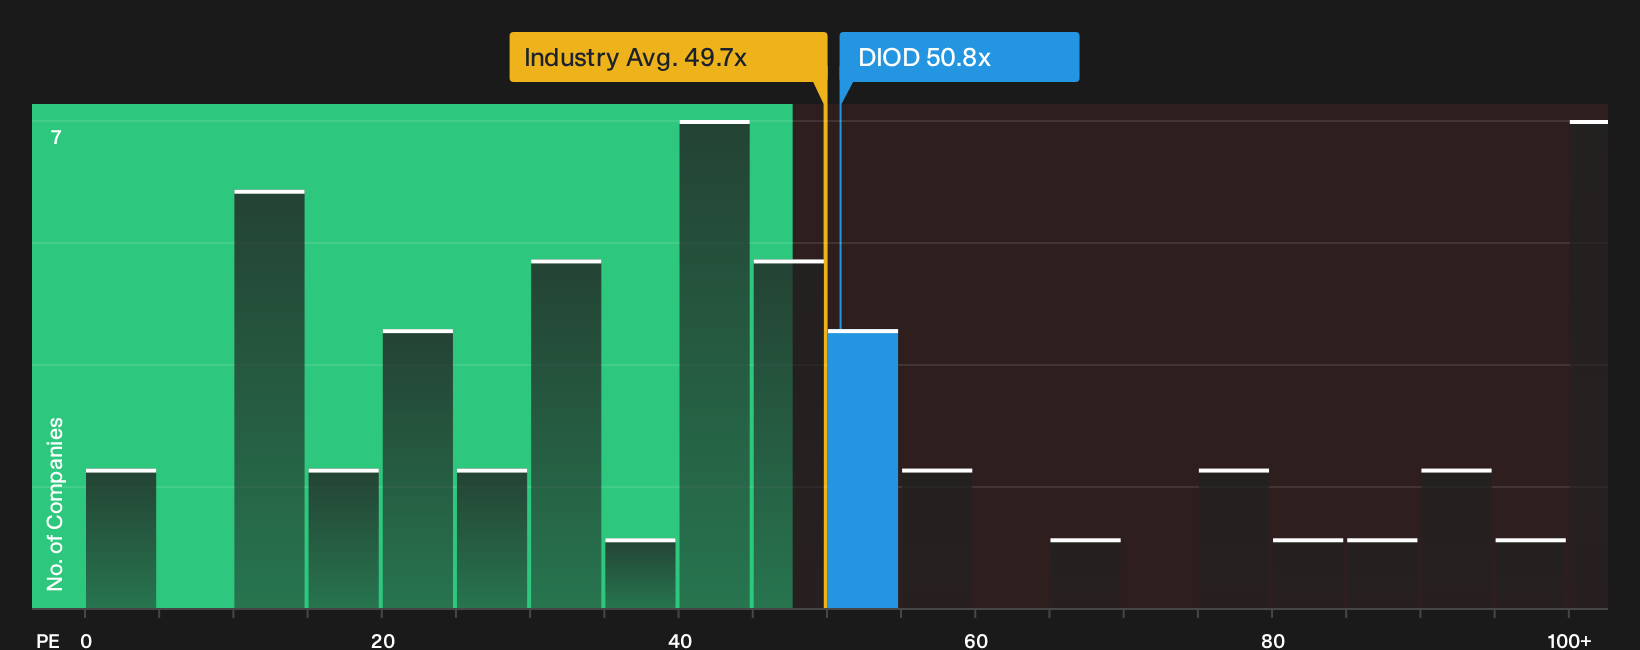The height and width of the screenshot is (650, 1640).
Task: Click the bar at PE 65-70
Action: [1085, 574]
